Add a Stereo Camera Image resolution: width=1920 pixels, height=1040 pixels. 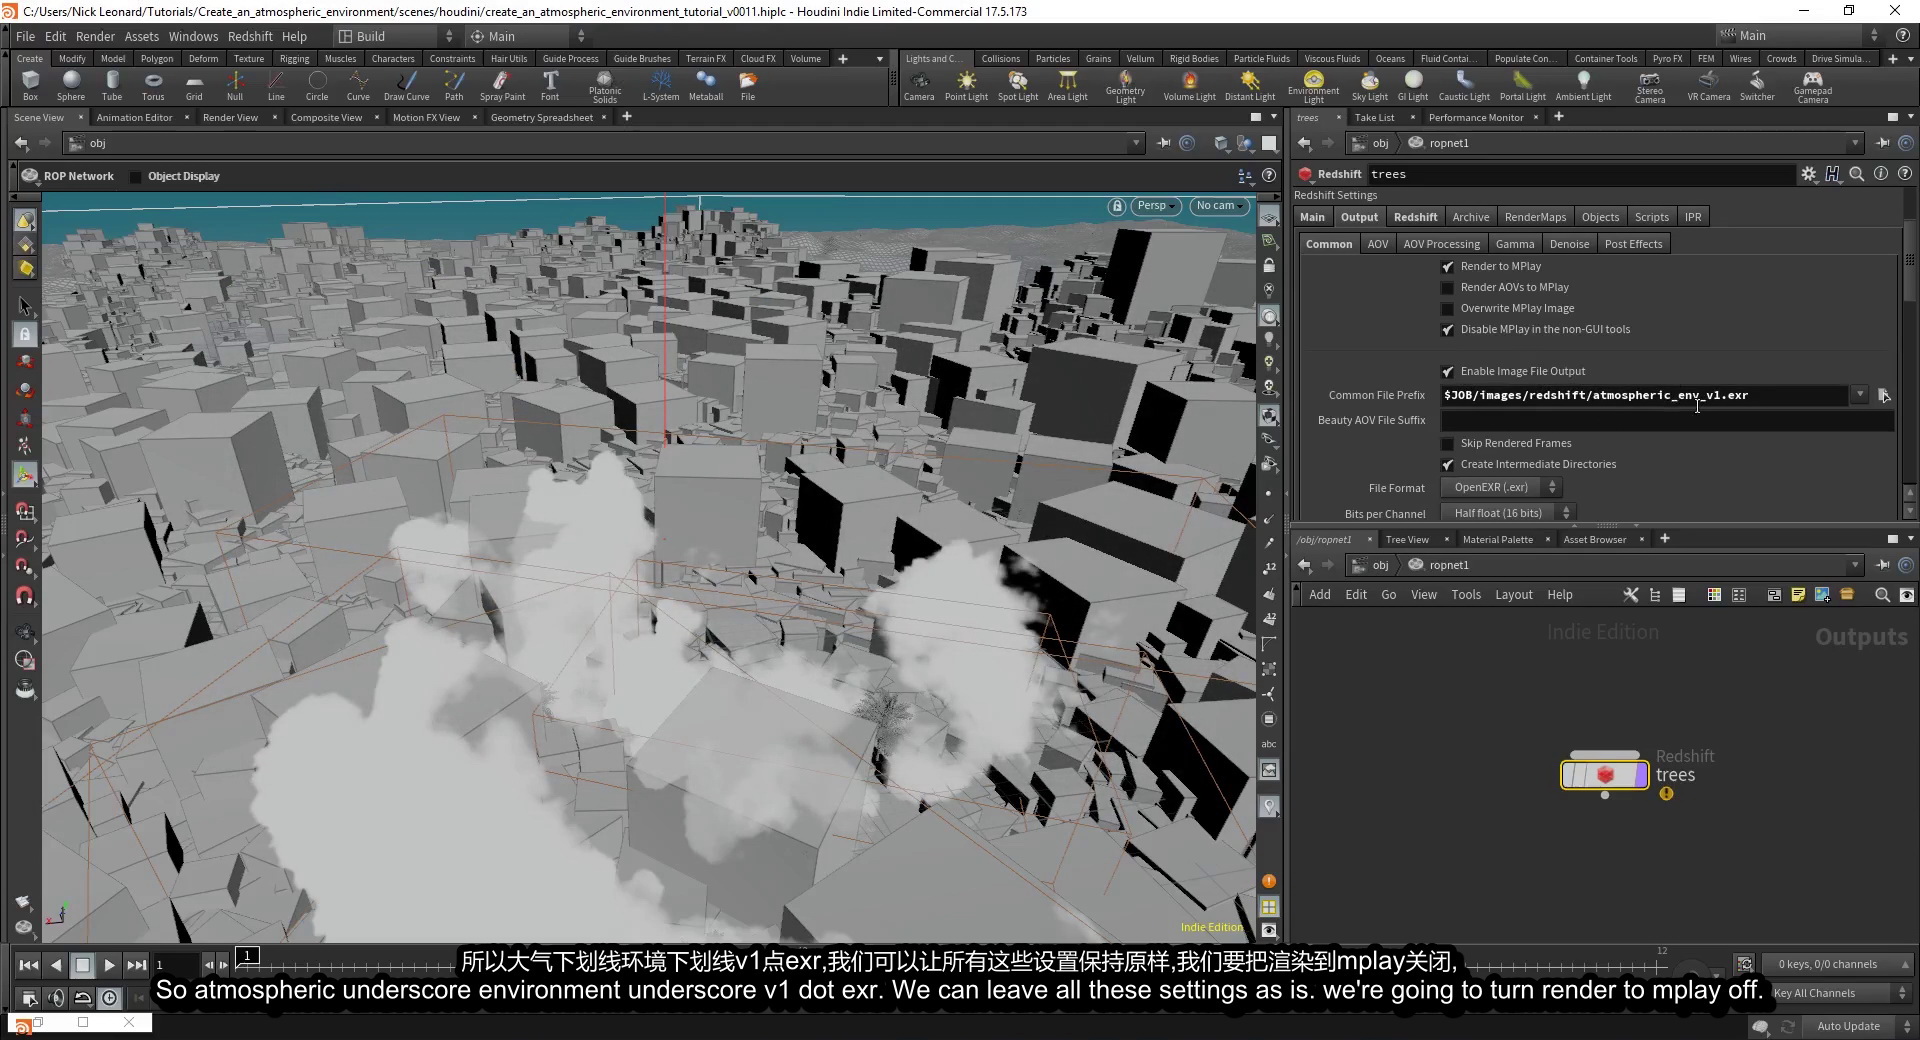click(1650, 88)
